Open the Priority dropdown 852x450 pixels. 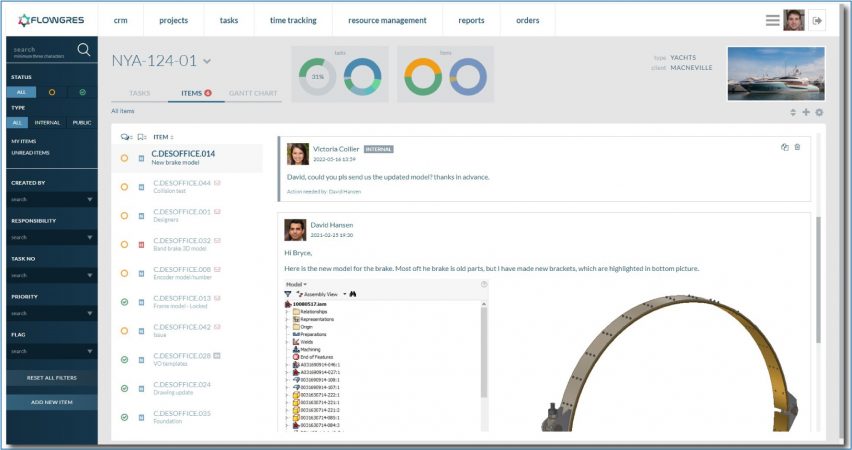point(52,314)
